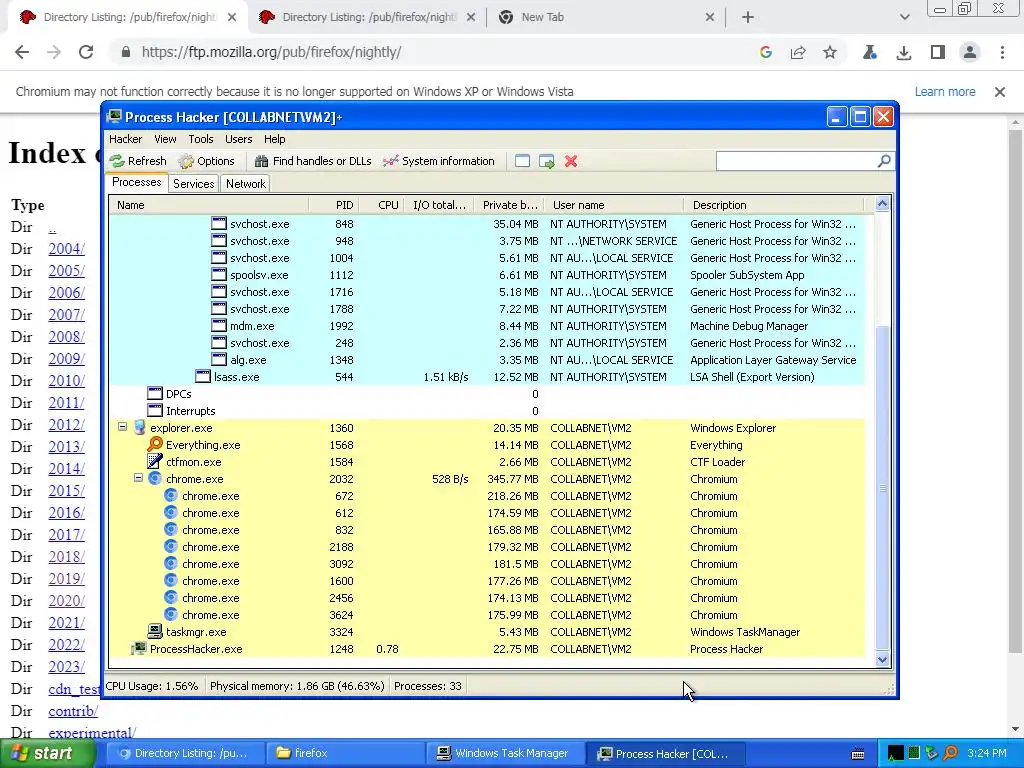1024x768 pixels.
Task: Select the alg.exe process row
Action: [487, 360]
